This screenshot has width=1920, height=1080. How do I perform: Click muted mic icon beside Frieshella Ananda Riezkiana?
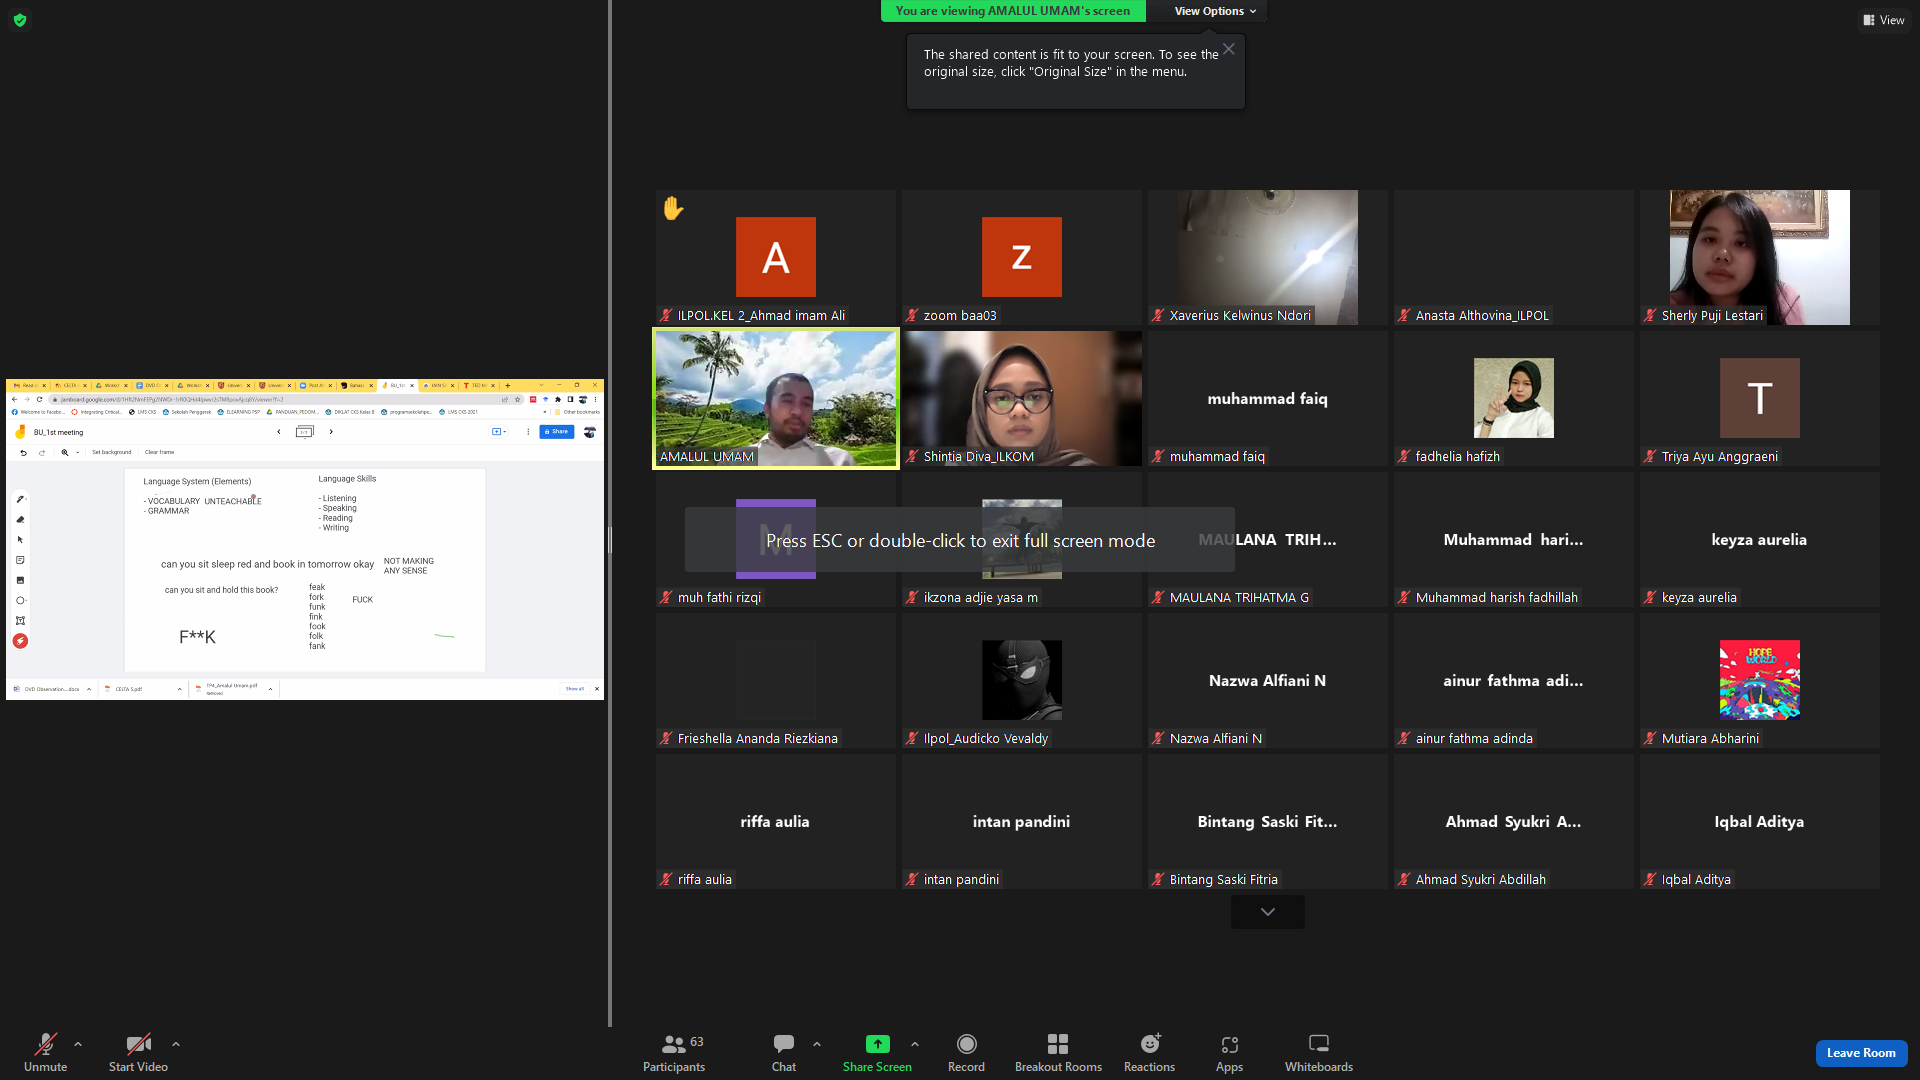(666, 739)
